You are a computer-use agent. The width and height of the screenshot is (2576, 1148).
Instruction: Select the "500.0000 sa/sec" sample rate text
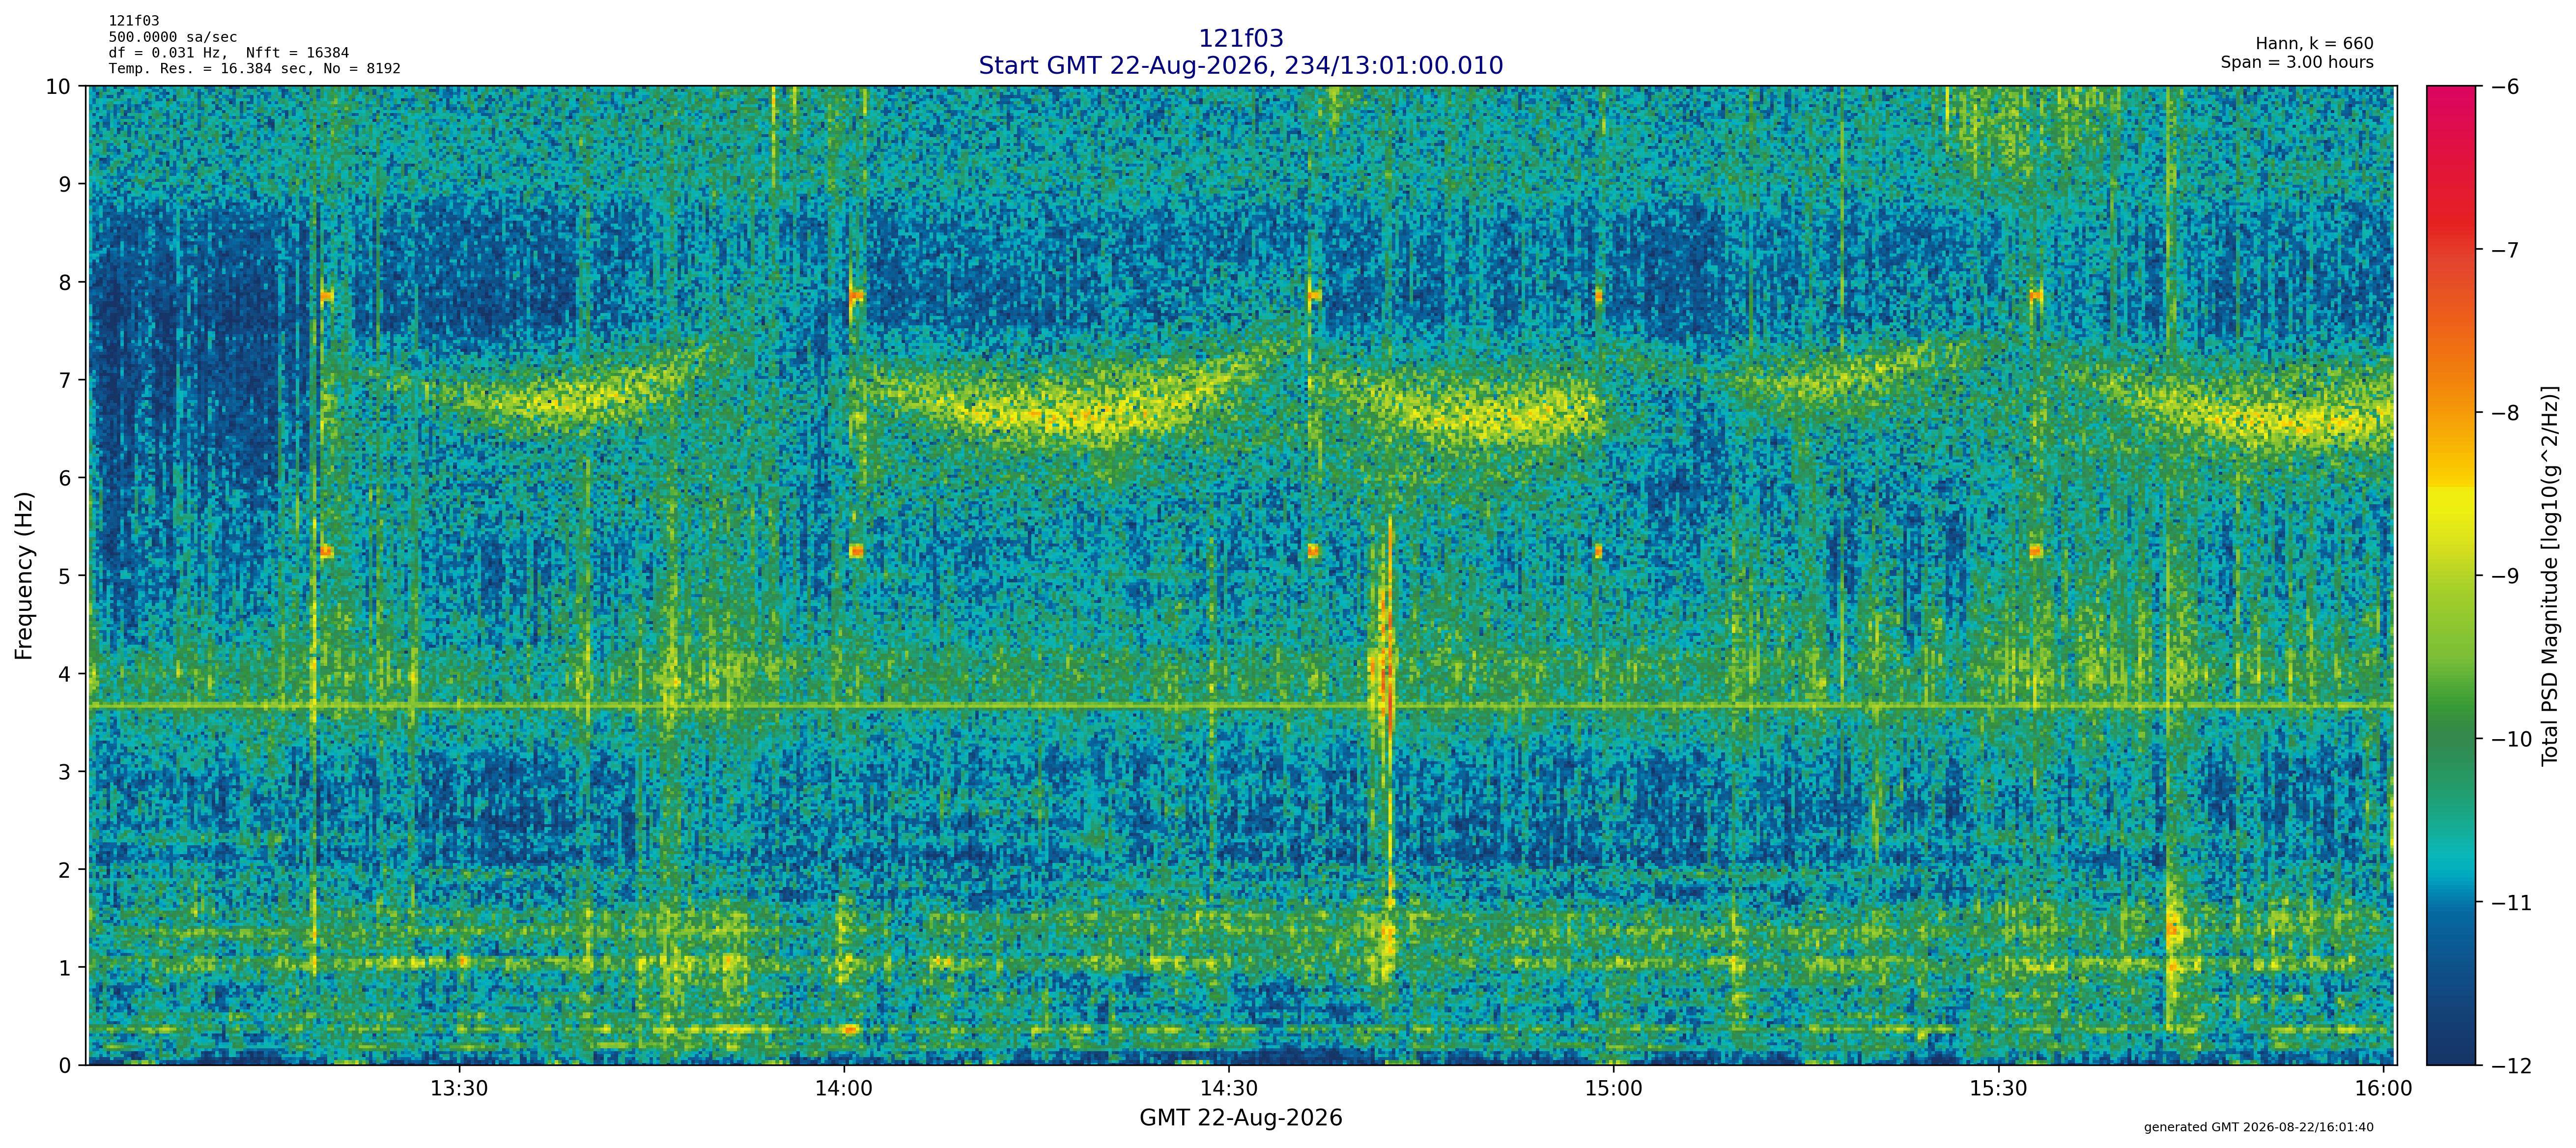(x=173, y=37)
